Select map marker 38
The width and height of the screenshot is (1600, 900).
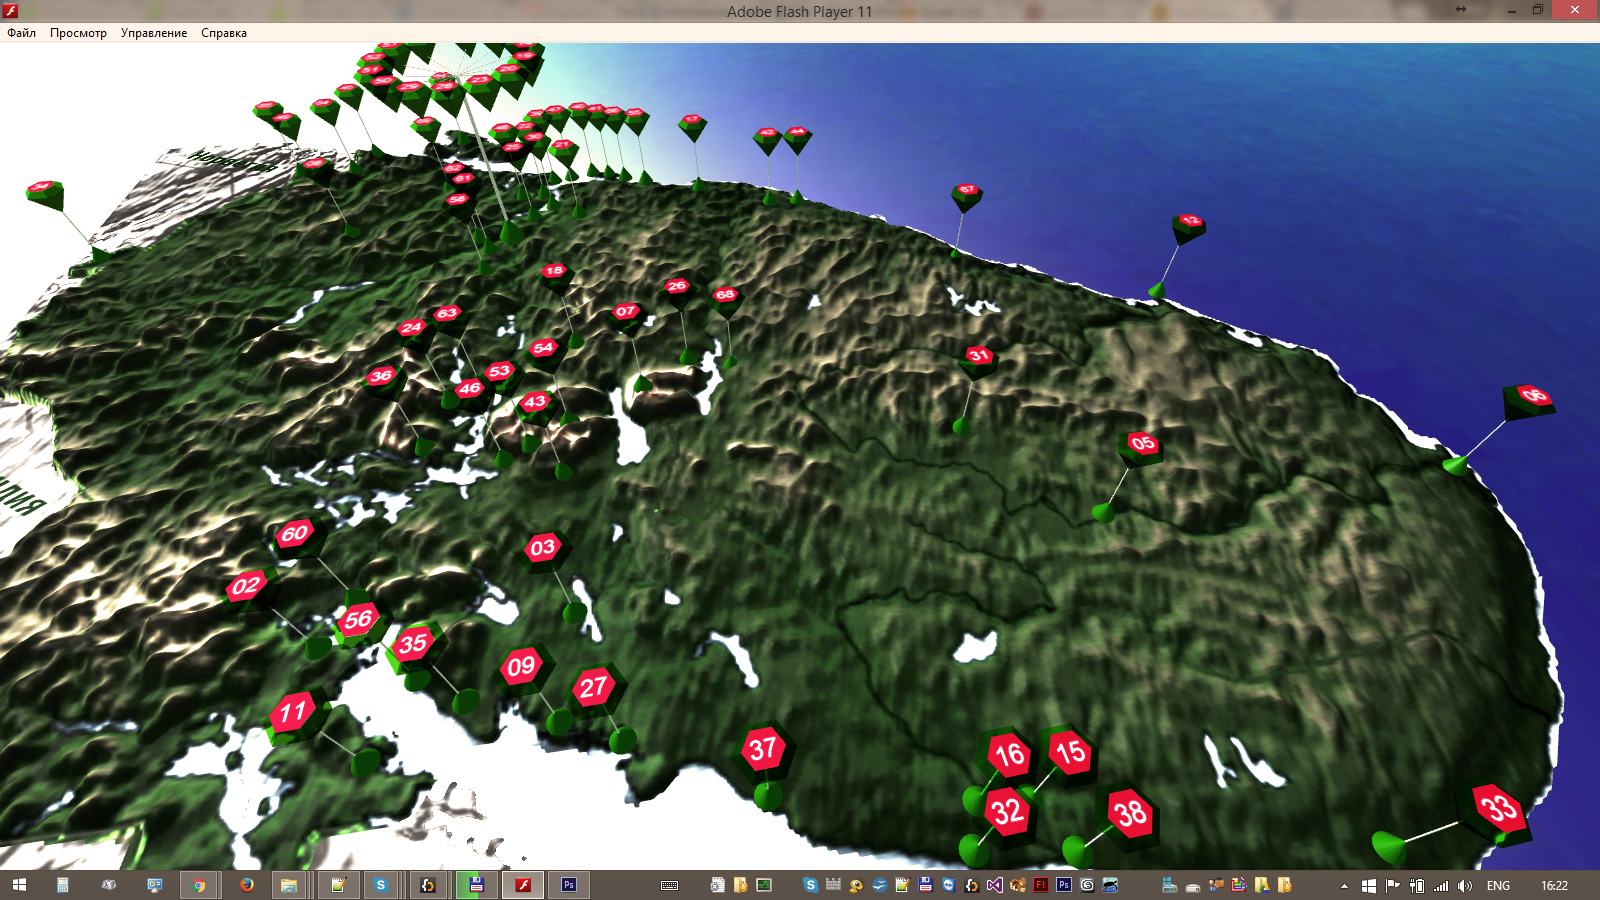point(1131,814)
